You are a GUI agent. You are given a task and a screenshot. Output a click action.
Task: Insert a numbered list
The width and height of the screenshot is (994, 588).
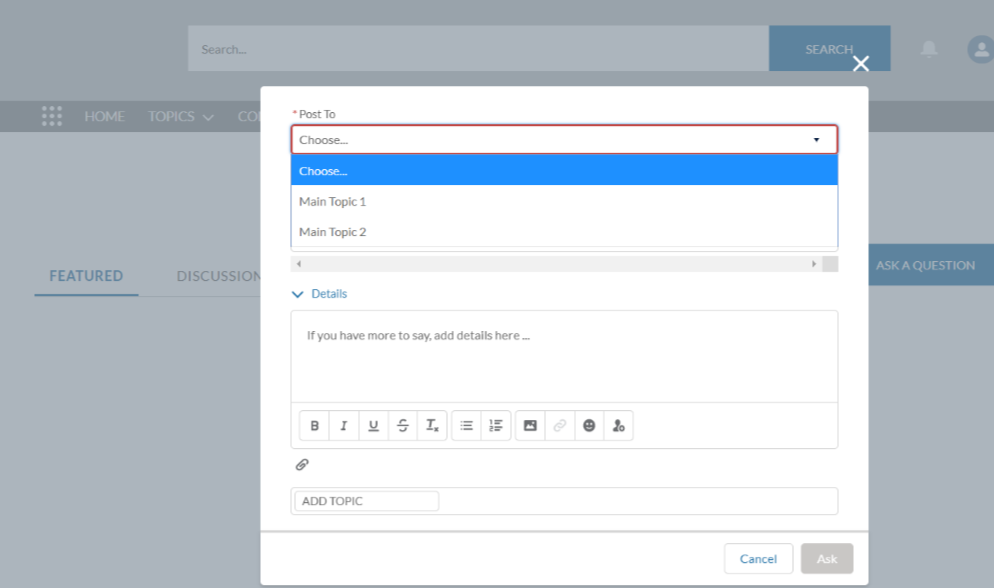click(x=496, y=426)
